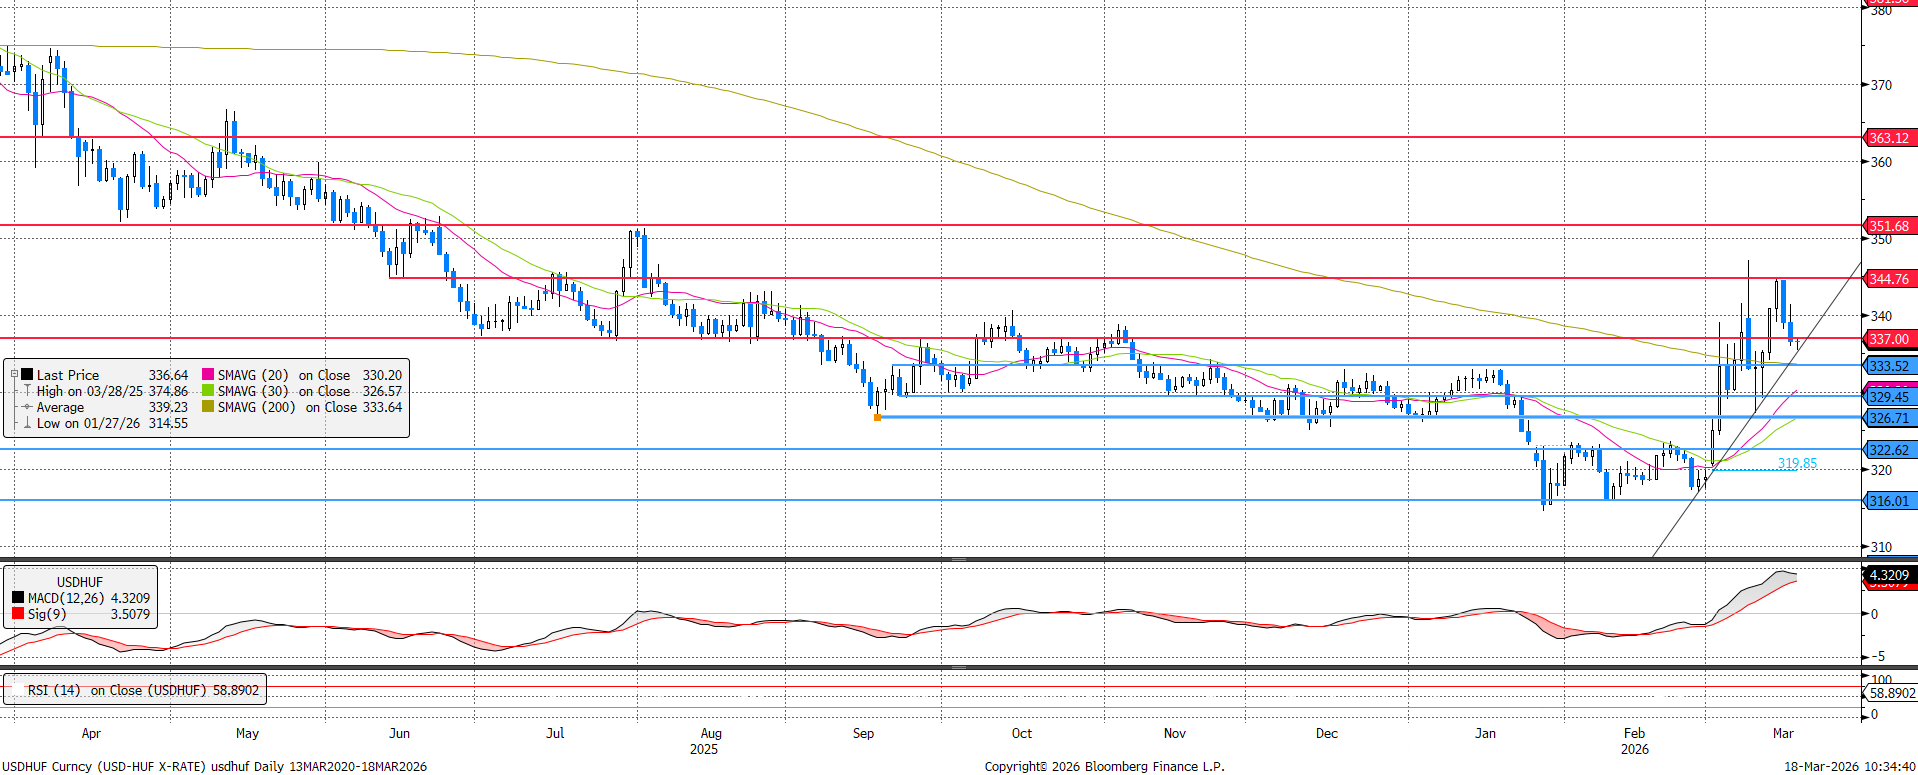Image resolution: width=1918 pixels, height=775 pixels.
Task: Click the green SMAVG (30) swatch
Action: click(x=208, y=391)
